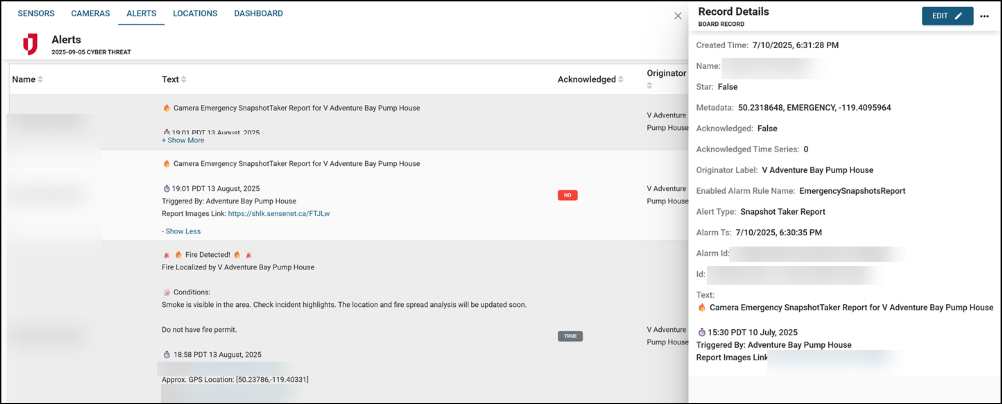Image resolution: width=1002 pixels, height=404 pixels.
Task: Click the red shield Alerts logo
Action: [30, 44]
